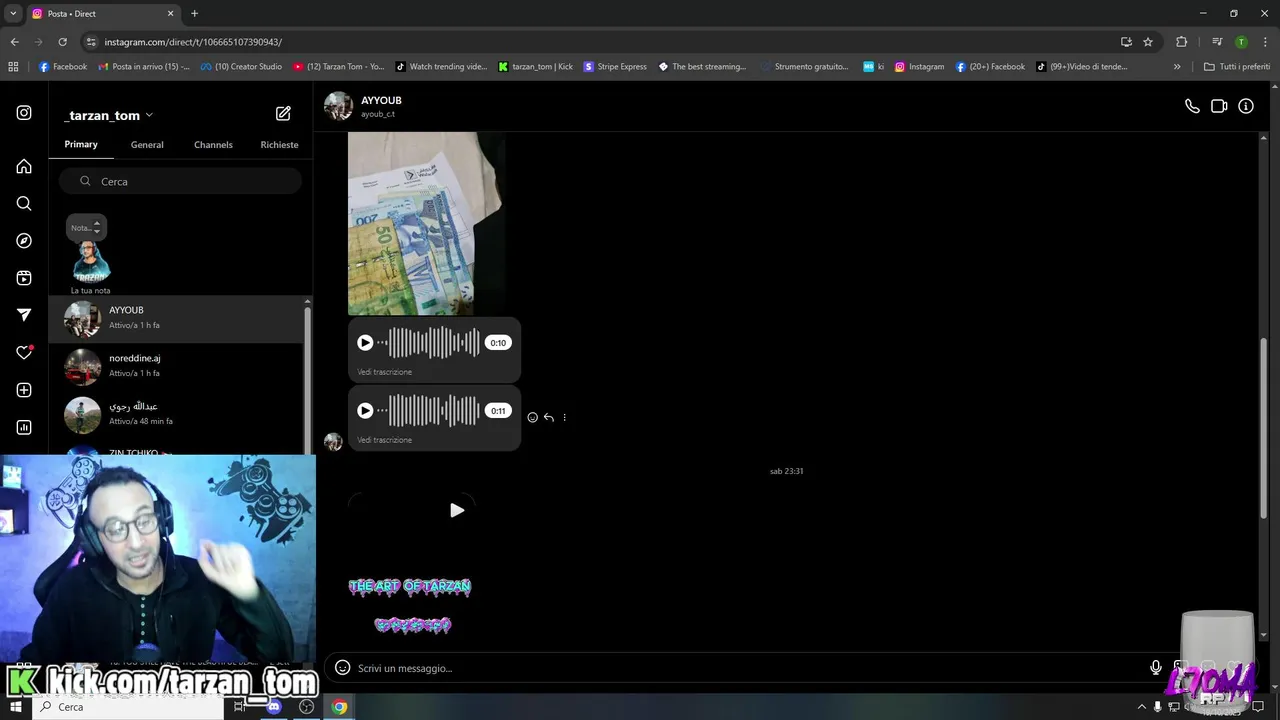Click your note avatar "La tua nota"
Screen dimensions: 1280x720
pos(90,262)
